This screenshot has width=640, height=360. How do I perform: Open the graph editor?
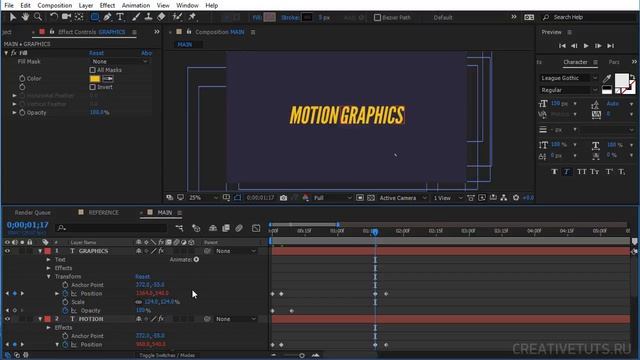pyautogui.click(x=256, y=228)
